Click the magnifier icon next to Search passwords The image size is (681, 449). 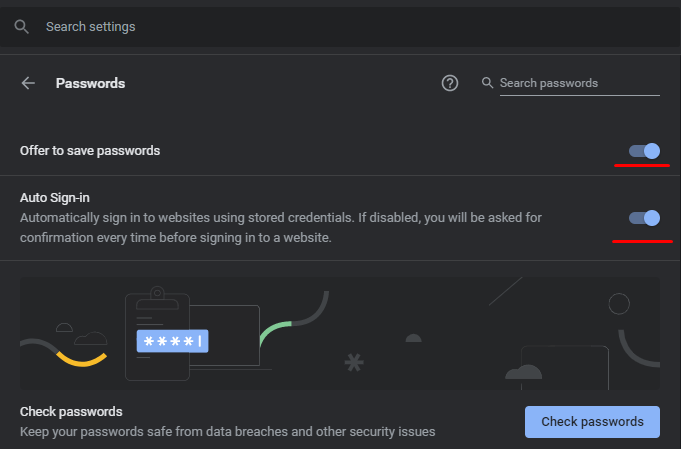[x=487, y=83]
